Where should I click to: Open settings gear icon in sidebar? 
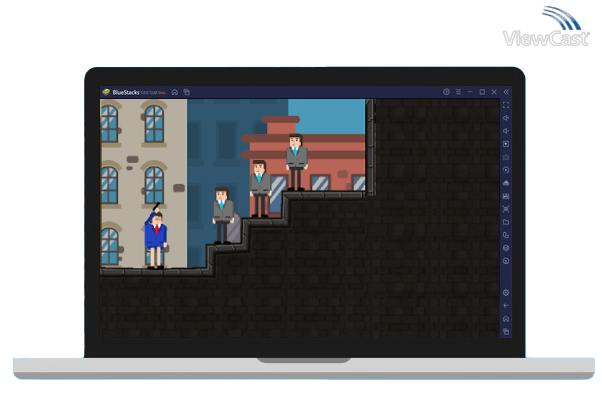506,293
